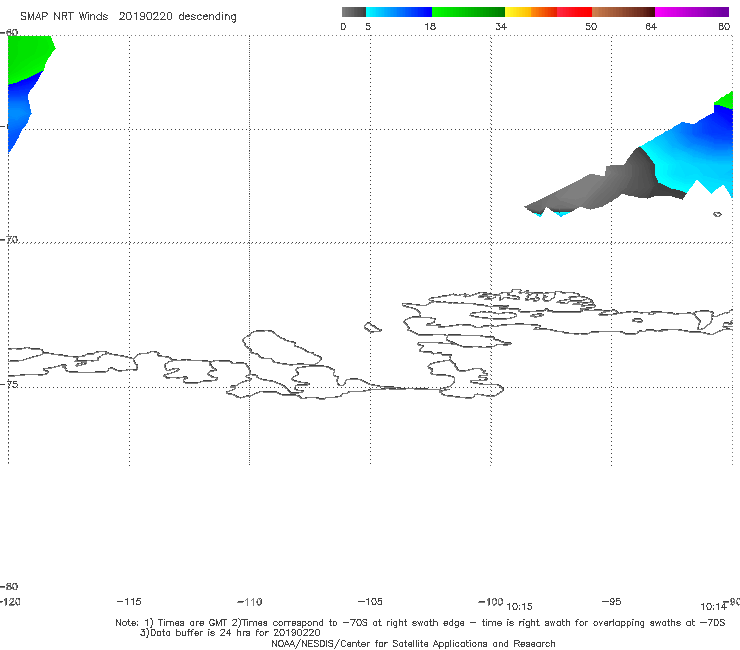The height and width of the screenshot is (650, 740).
Task: Click the longitude label '-110'
Action: pos(250,602)
